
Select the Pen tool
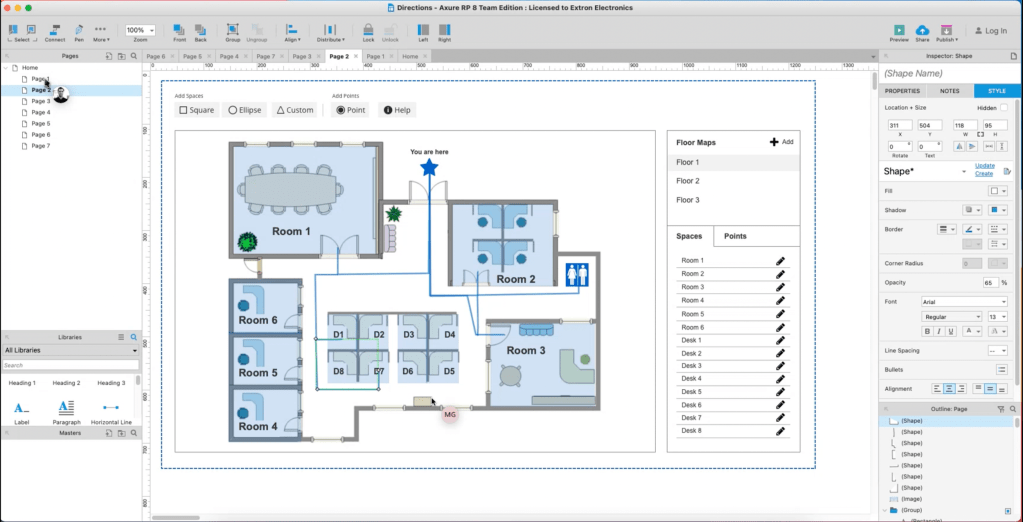point(79,32)
